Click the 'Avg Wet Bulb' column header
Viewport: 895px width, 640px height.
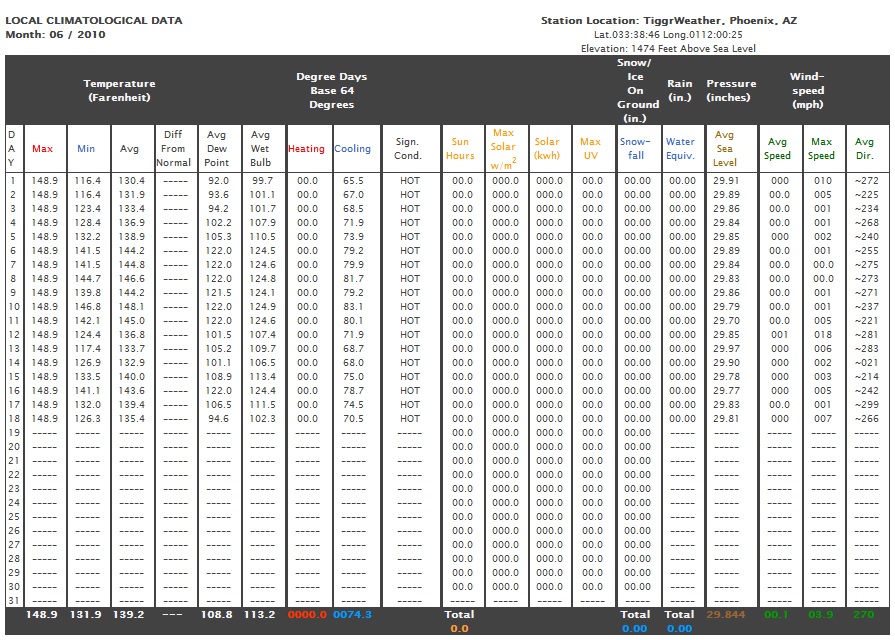tap(260, 148)
